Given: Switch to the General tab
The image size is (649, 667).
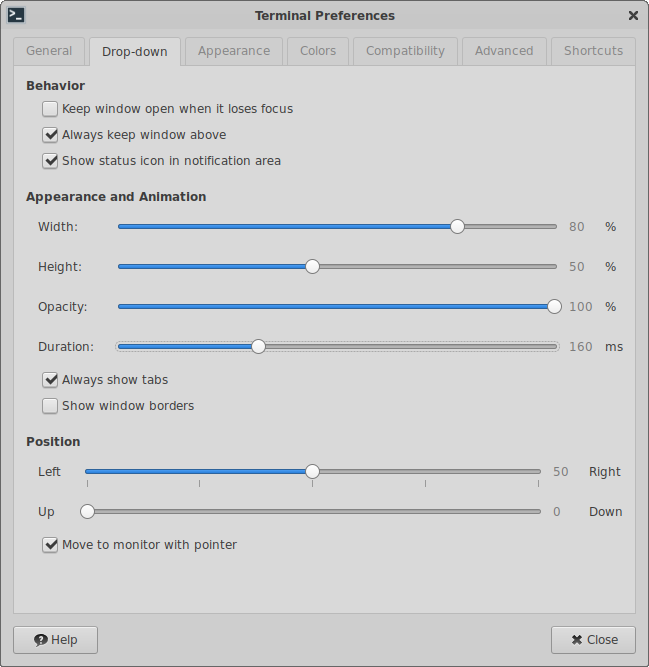Looking at the screenshot, I should pos(49,51).
